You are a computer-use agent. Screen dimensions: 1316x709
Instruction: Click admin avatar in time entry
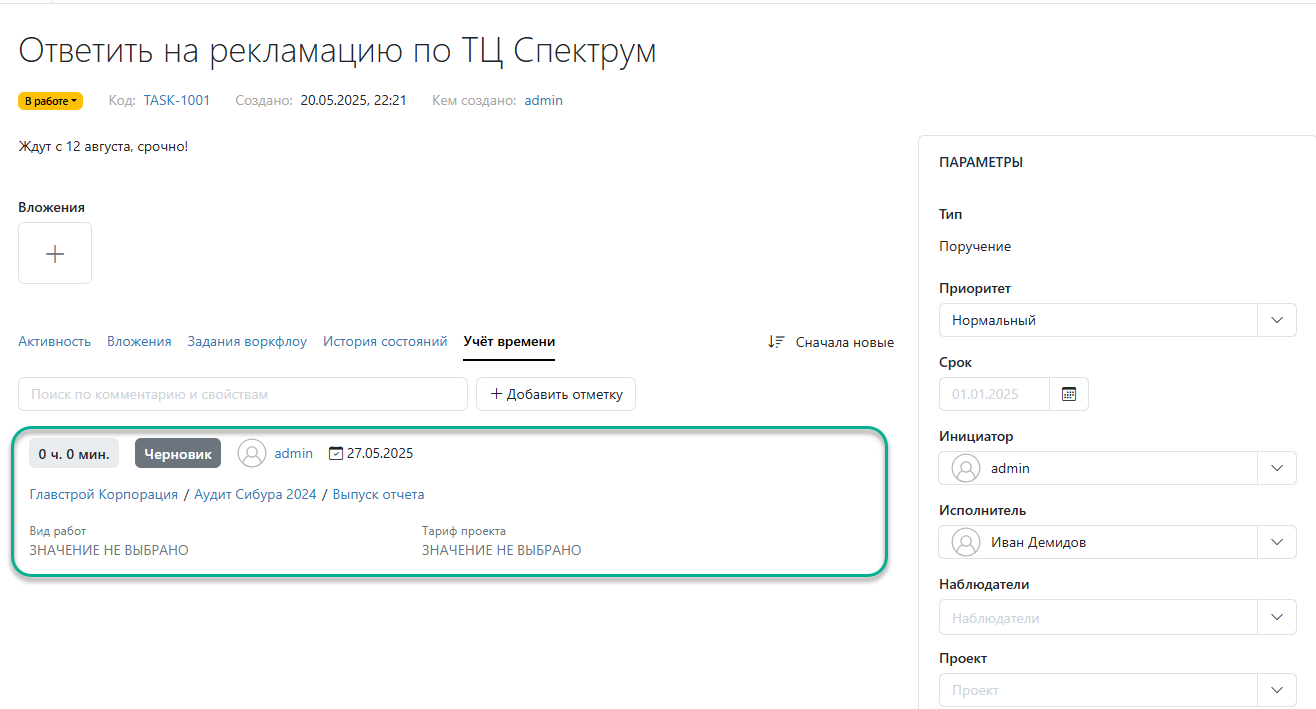(x=252, y=453)
